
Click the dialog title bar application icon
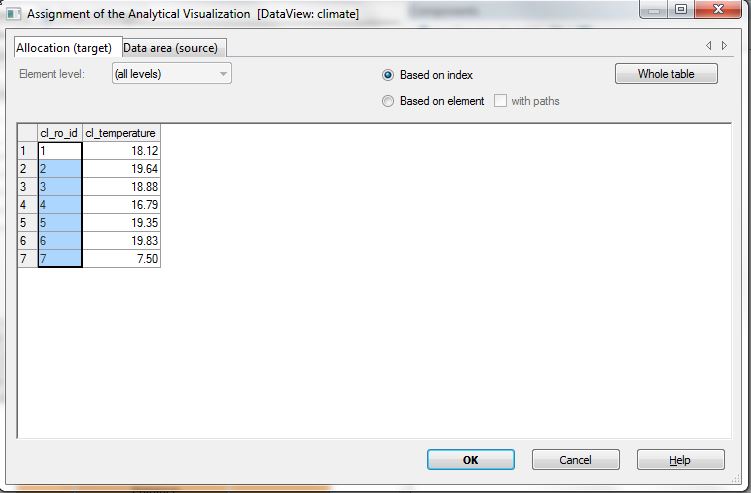(x=13, y=13)
